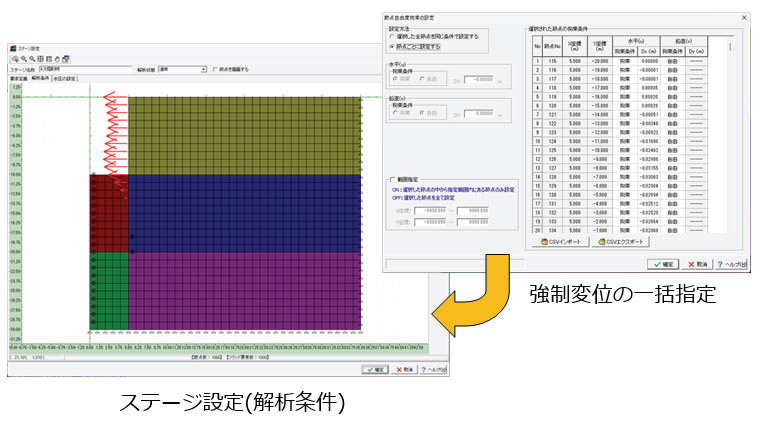Image resolution: width=762 pixels, height=425 pixels.
Task: Open the 解析状態 dropdown
Action: (204, 69)
